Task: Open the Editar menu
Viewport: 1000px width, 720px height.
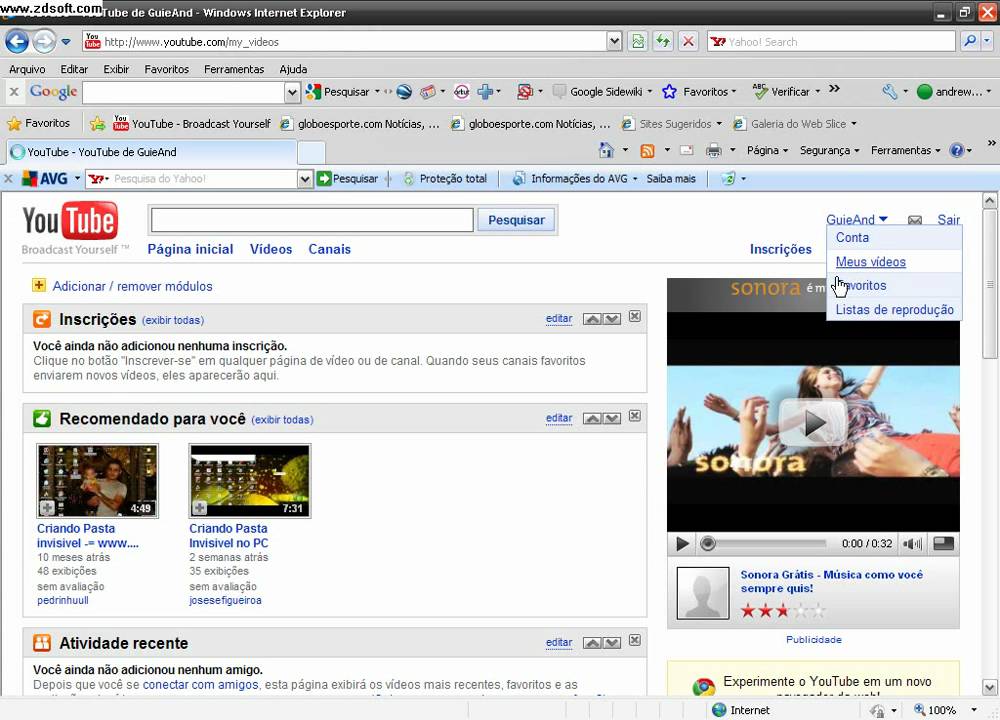Action: (74, 69)
